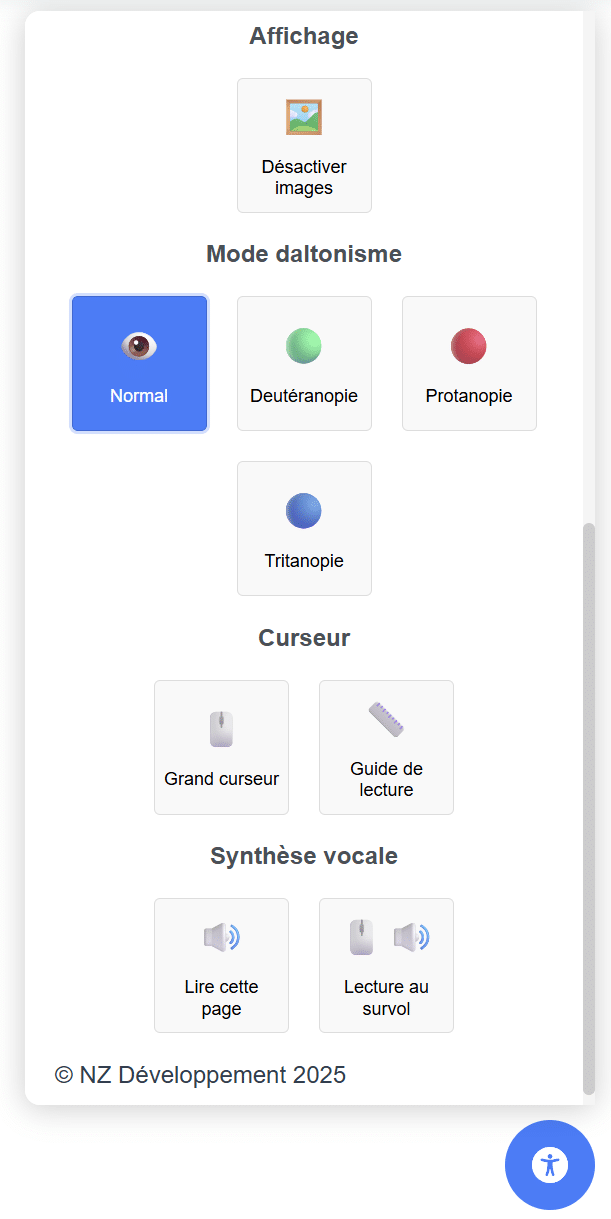Click the eye icon for Normal mode
This screenshot has height=1219, width=611.
(x=139, y=346)
